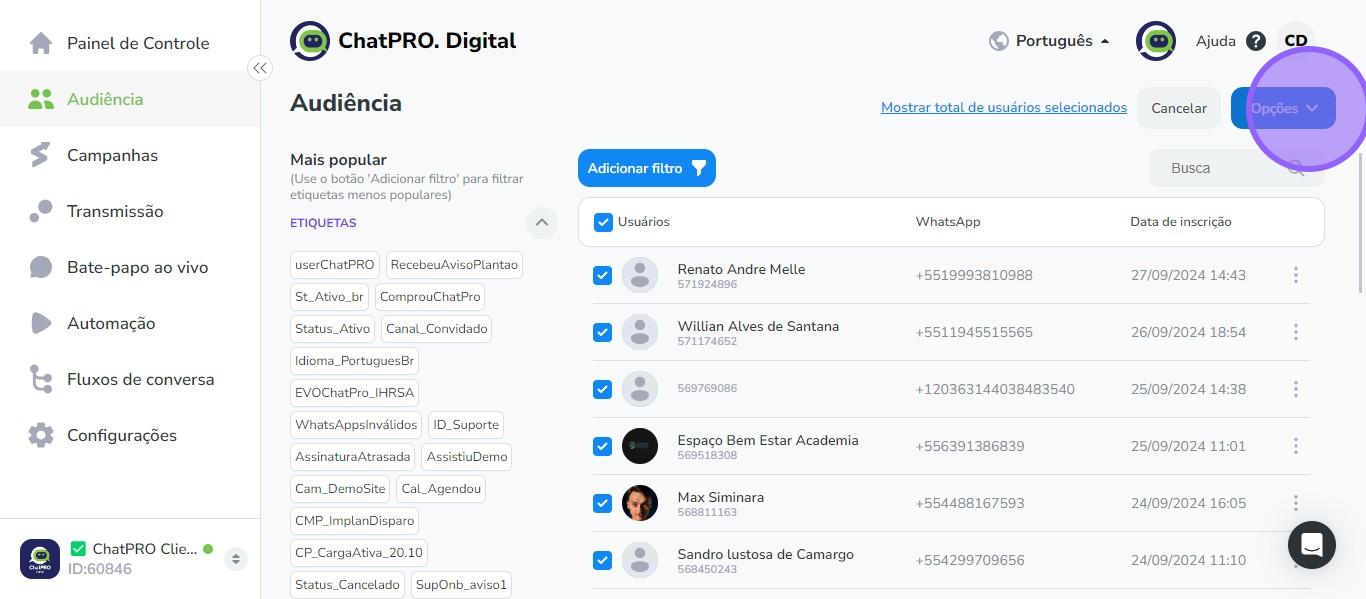Click the Automação sidebar icon
Image resolution: width=1366 pixels, height=599 pixels.
click(x=41, y=323)
